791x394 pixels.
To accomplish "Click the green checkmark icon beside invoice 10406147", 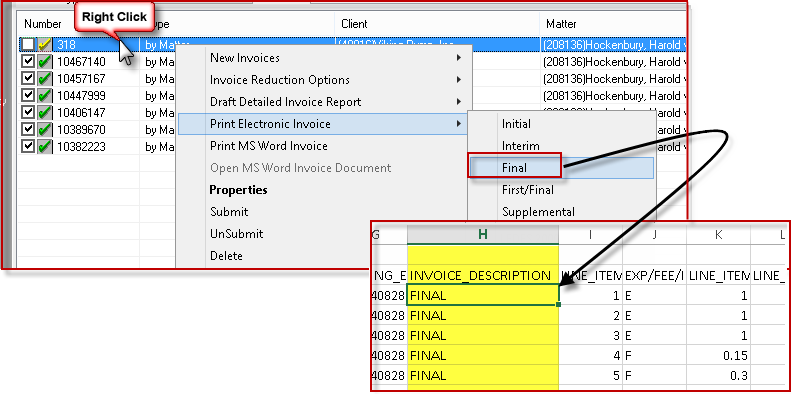I will pos(45,113).
